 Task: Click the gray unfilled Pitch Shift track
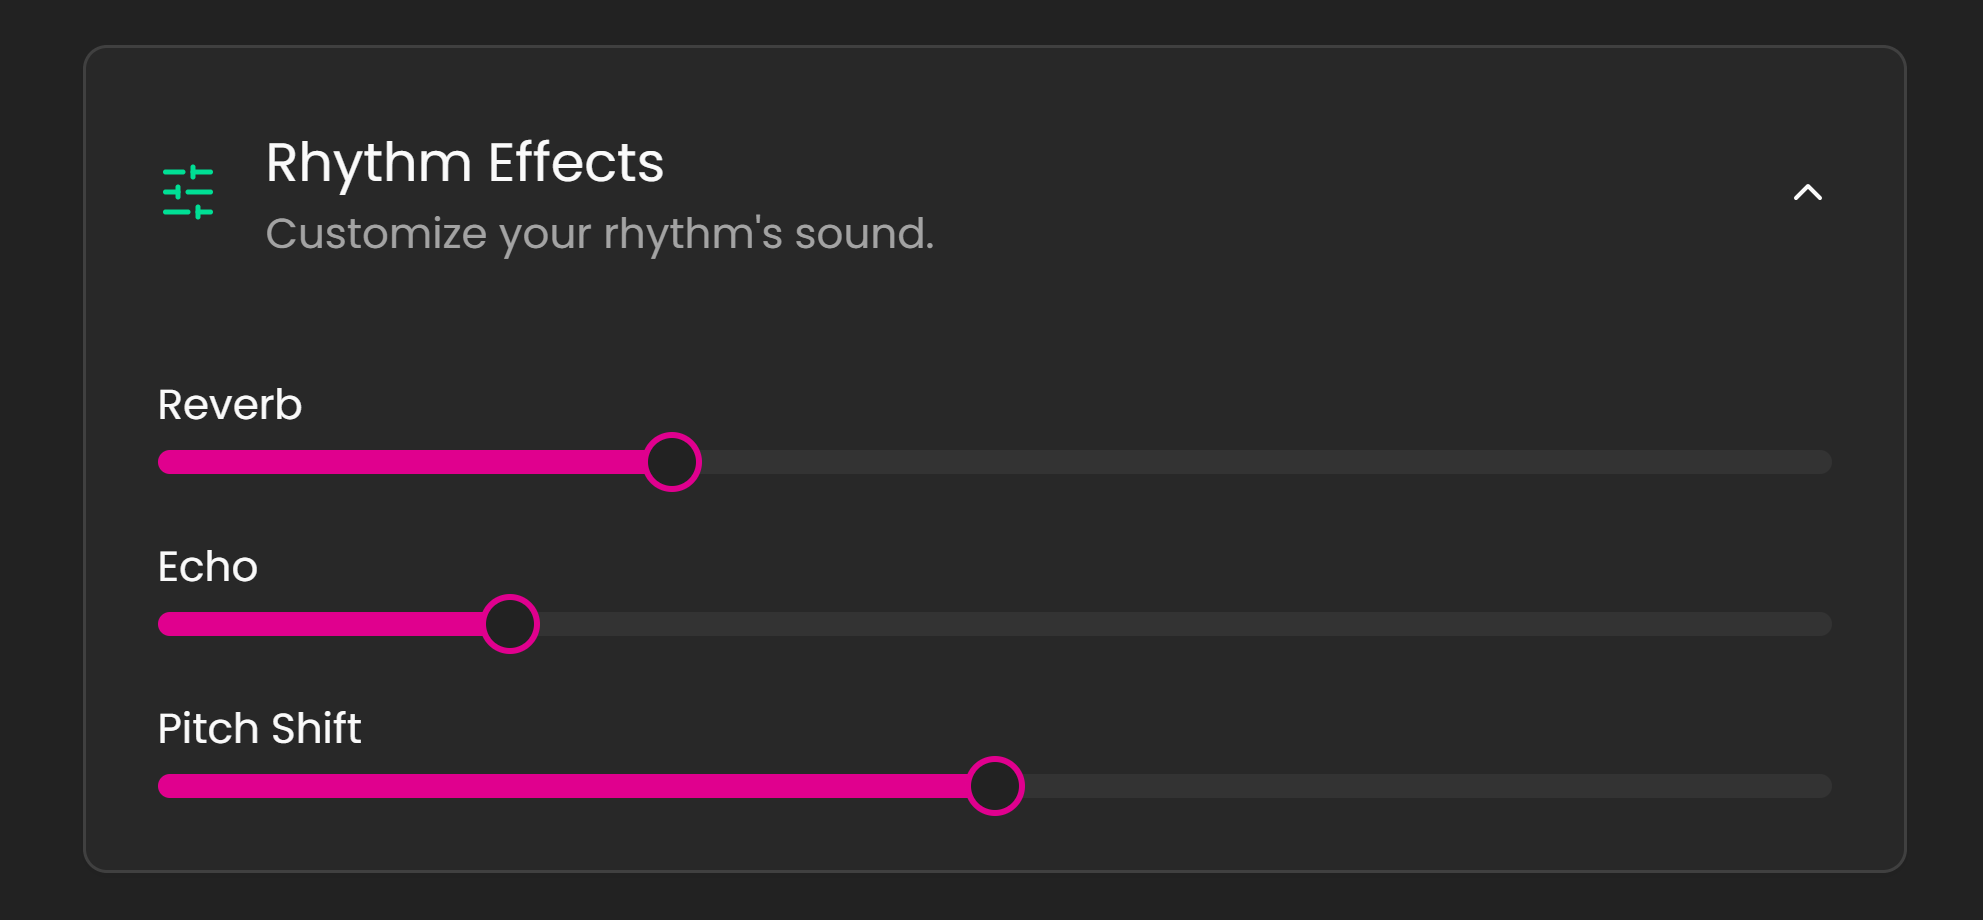[x=1420, y=786]
